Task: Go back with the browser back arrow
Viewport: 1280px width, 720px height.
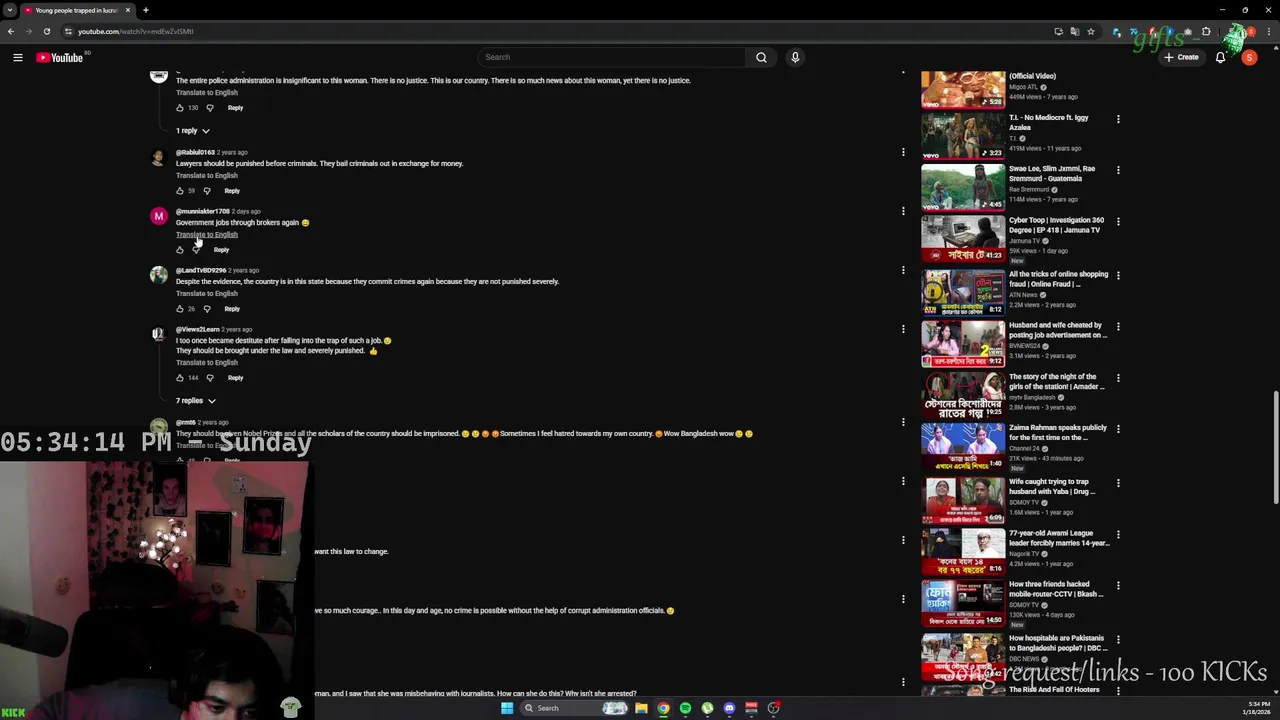Action: [x=10, y=31]
